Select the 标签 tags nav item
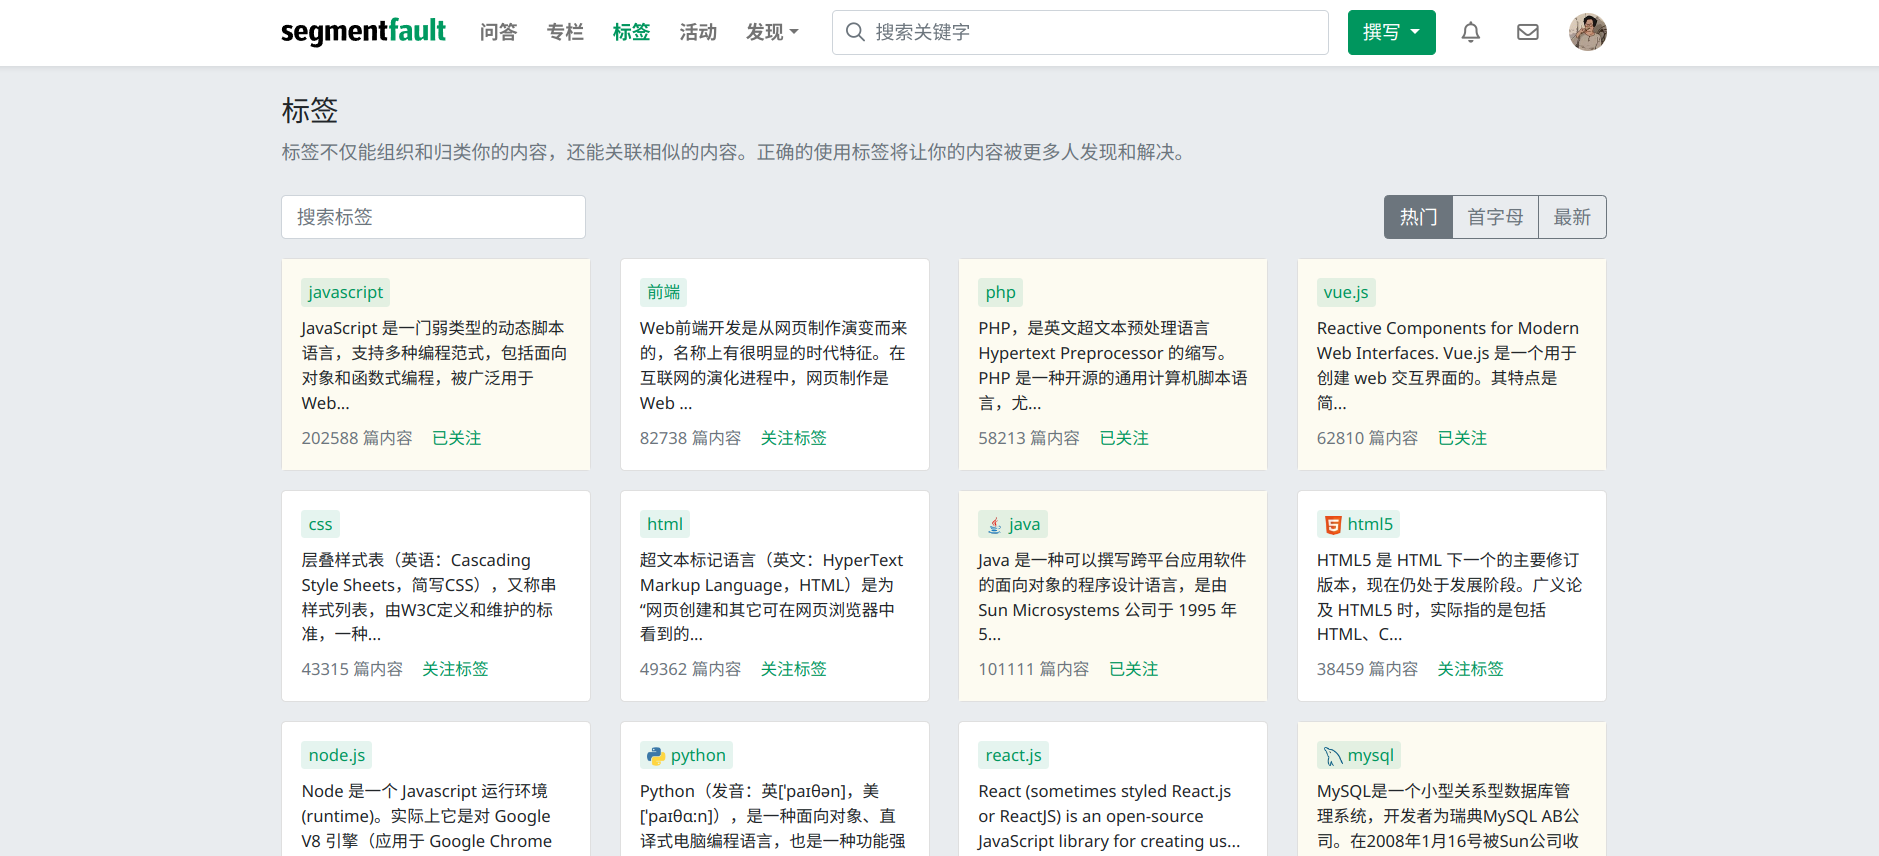Viewport: 1879px width, 856px height. tap(631, 32)
